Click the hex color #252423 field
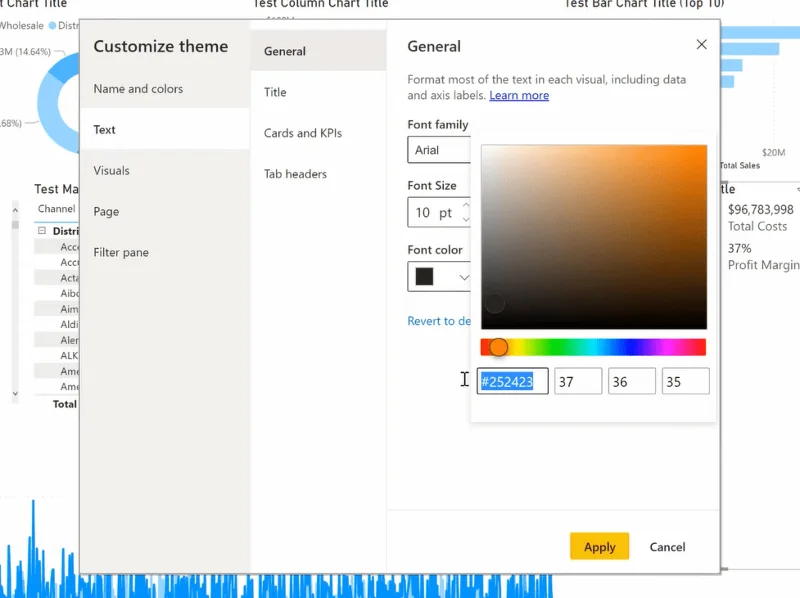 [x=512, y=381]
